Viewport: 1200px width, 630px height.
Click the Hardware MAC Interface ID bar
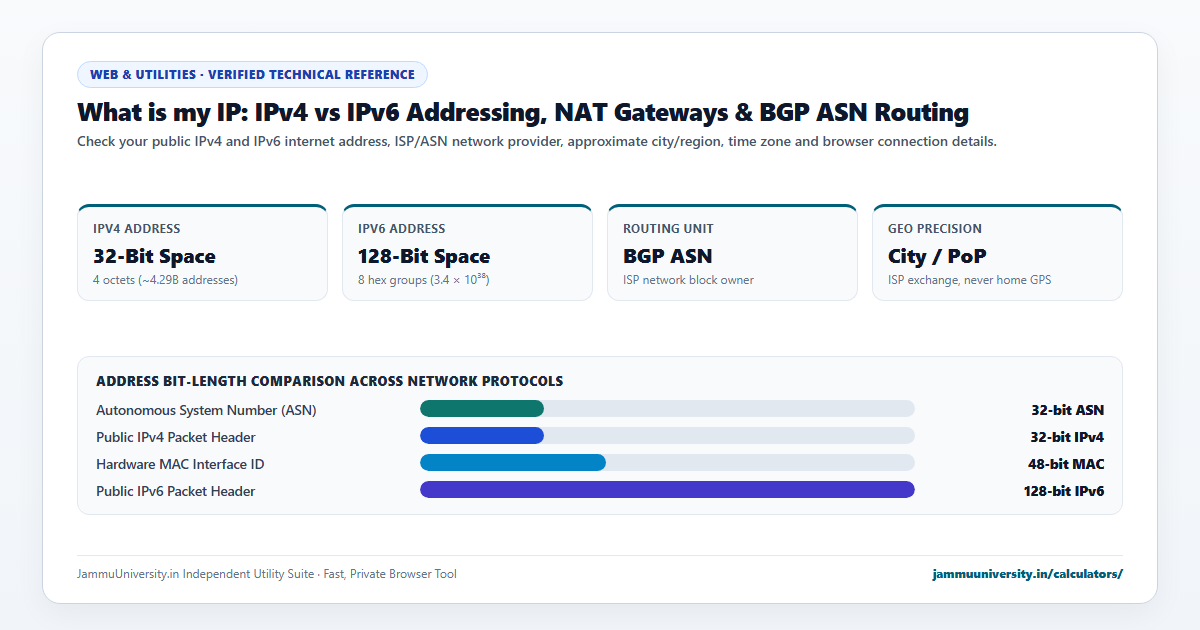tap(513, 463)
